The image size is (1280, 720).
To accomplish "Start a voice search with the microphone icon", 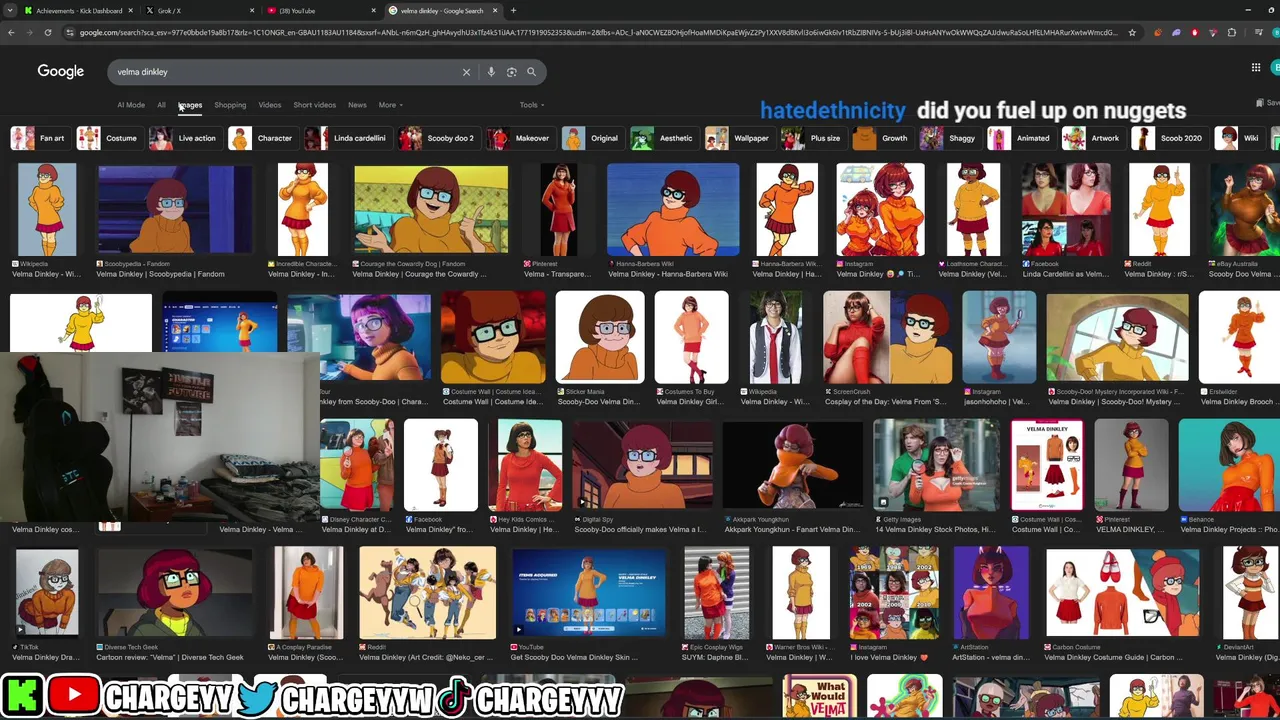I will coord(491,72).
